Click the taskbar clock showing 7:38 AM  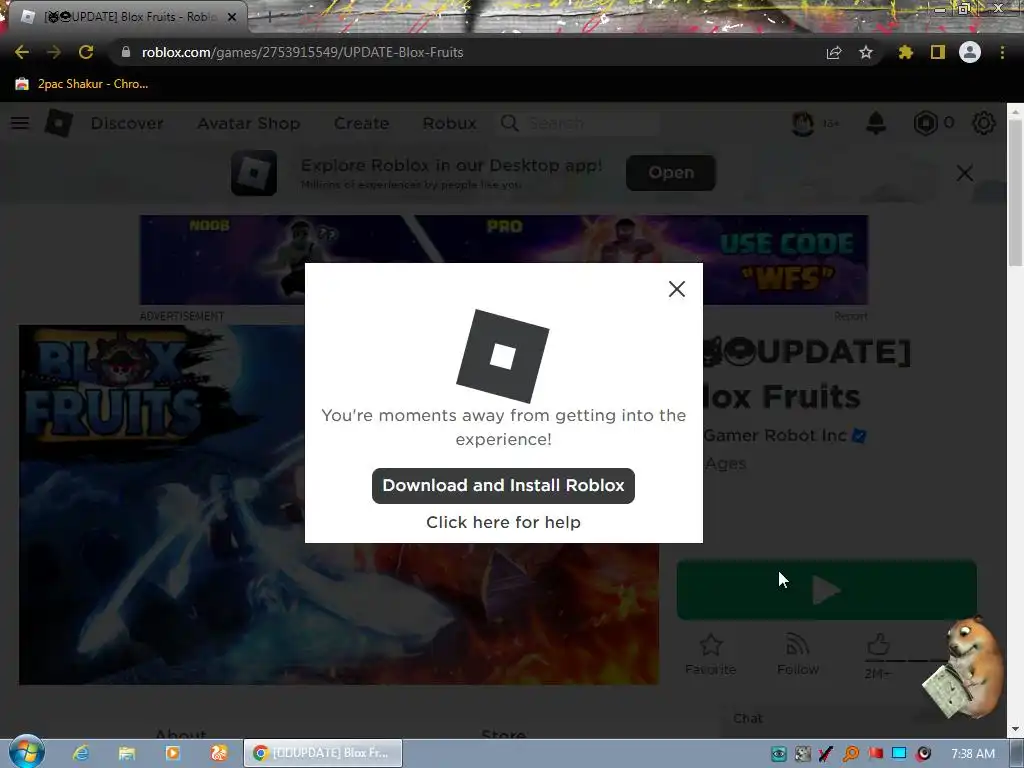point(972,754)
